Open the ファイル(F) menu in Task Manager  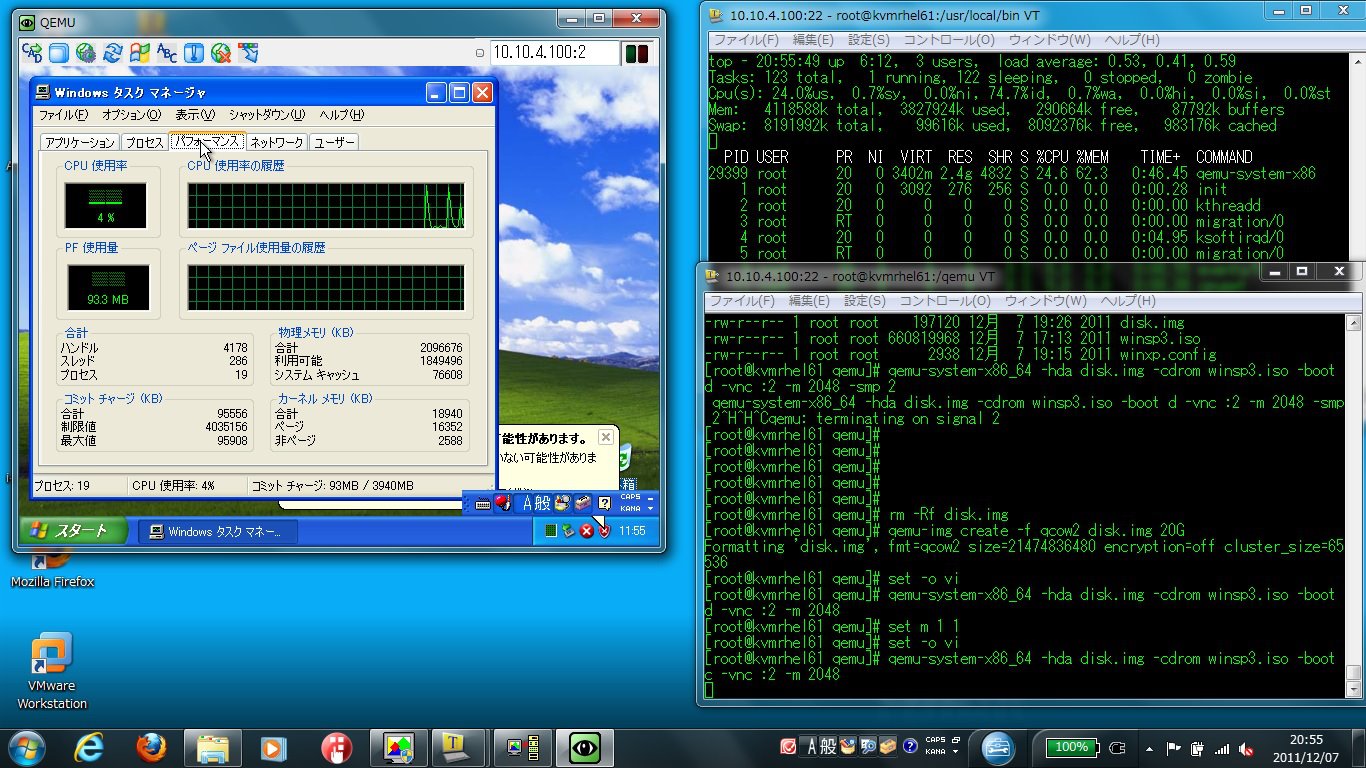(63, 115)
